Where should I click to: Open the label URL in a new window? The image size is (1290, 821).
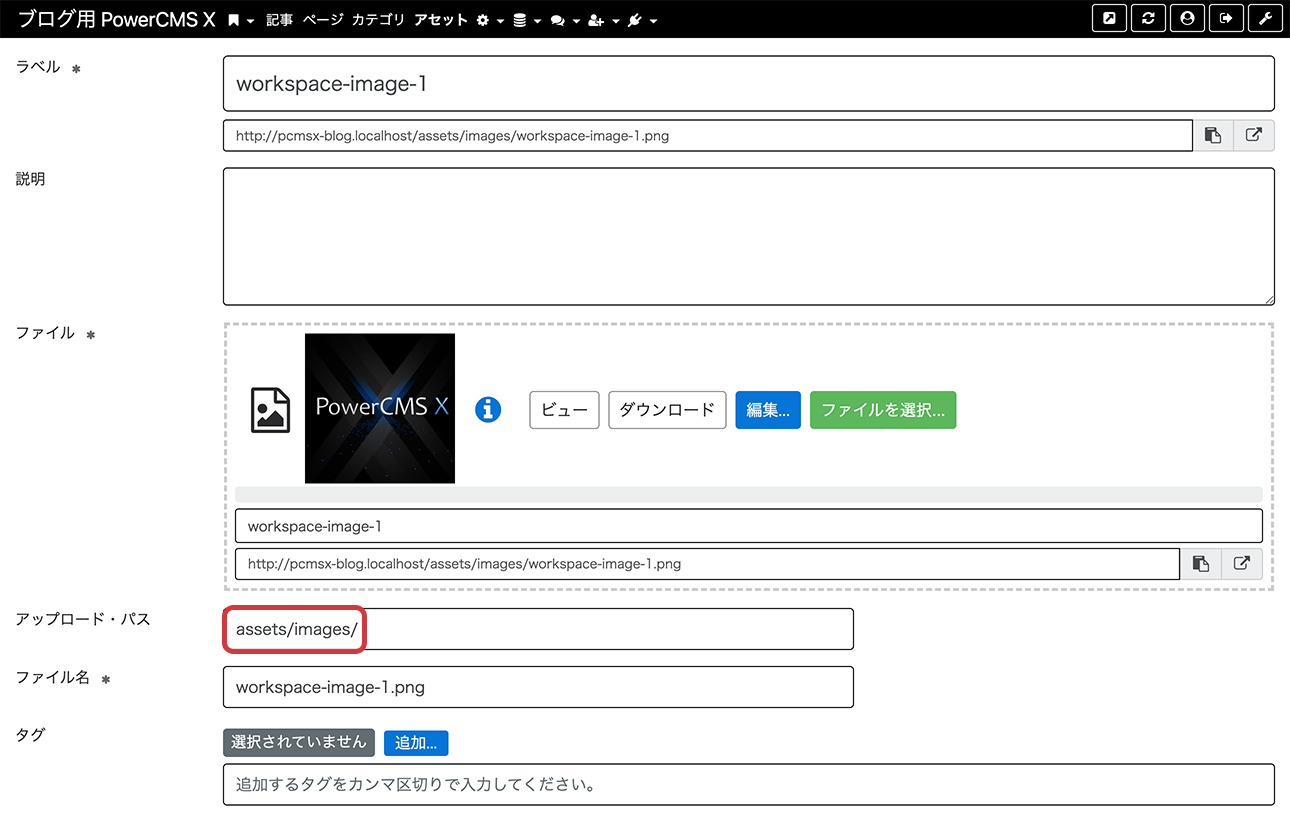[1254, 136]
